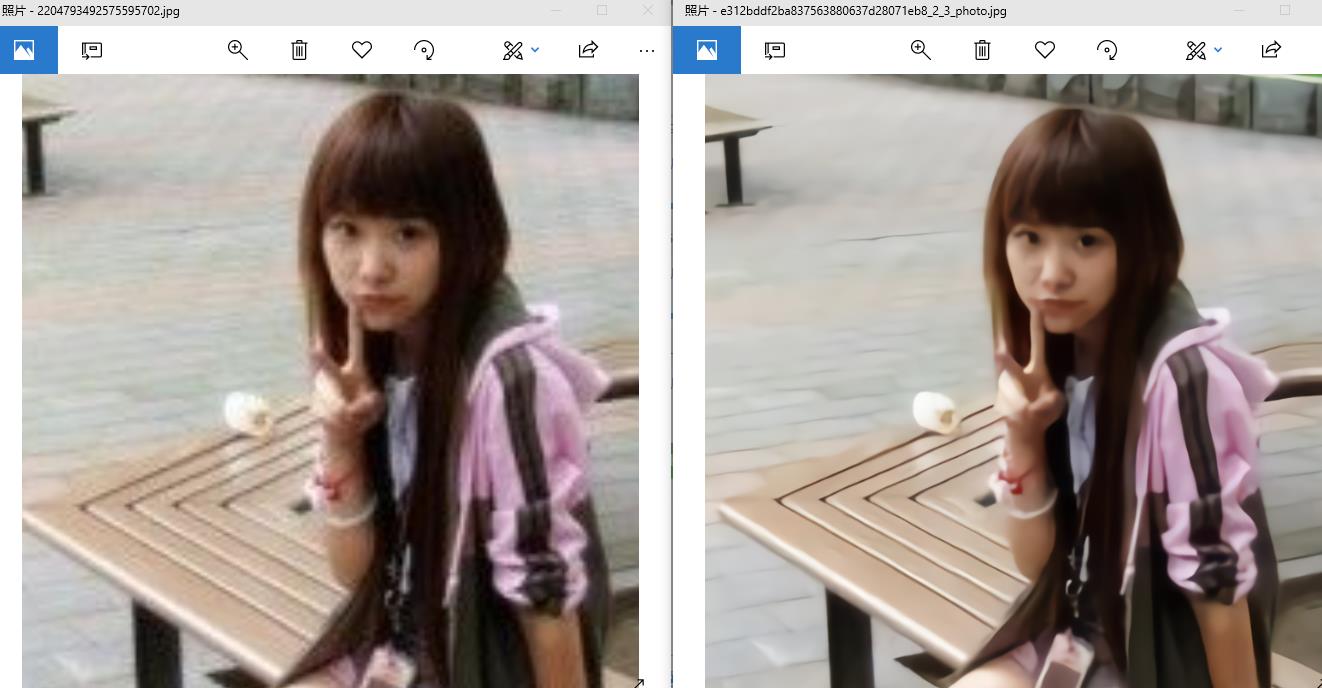The width and height of the screenshot is (1322, 688).
Task: Click title 照片 - 2204793492575595702.jpg
Action: (x=91, y=11)
